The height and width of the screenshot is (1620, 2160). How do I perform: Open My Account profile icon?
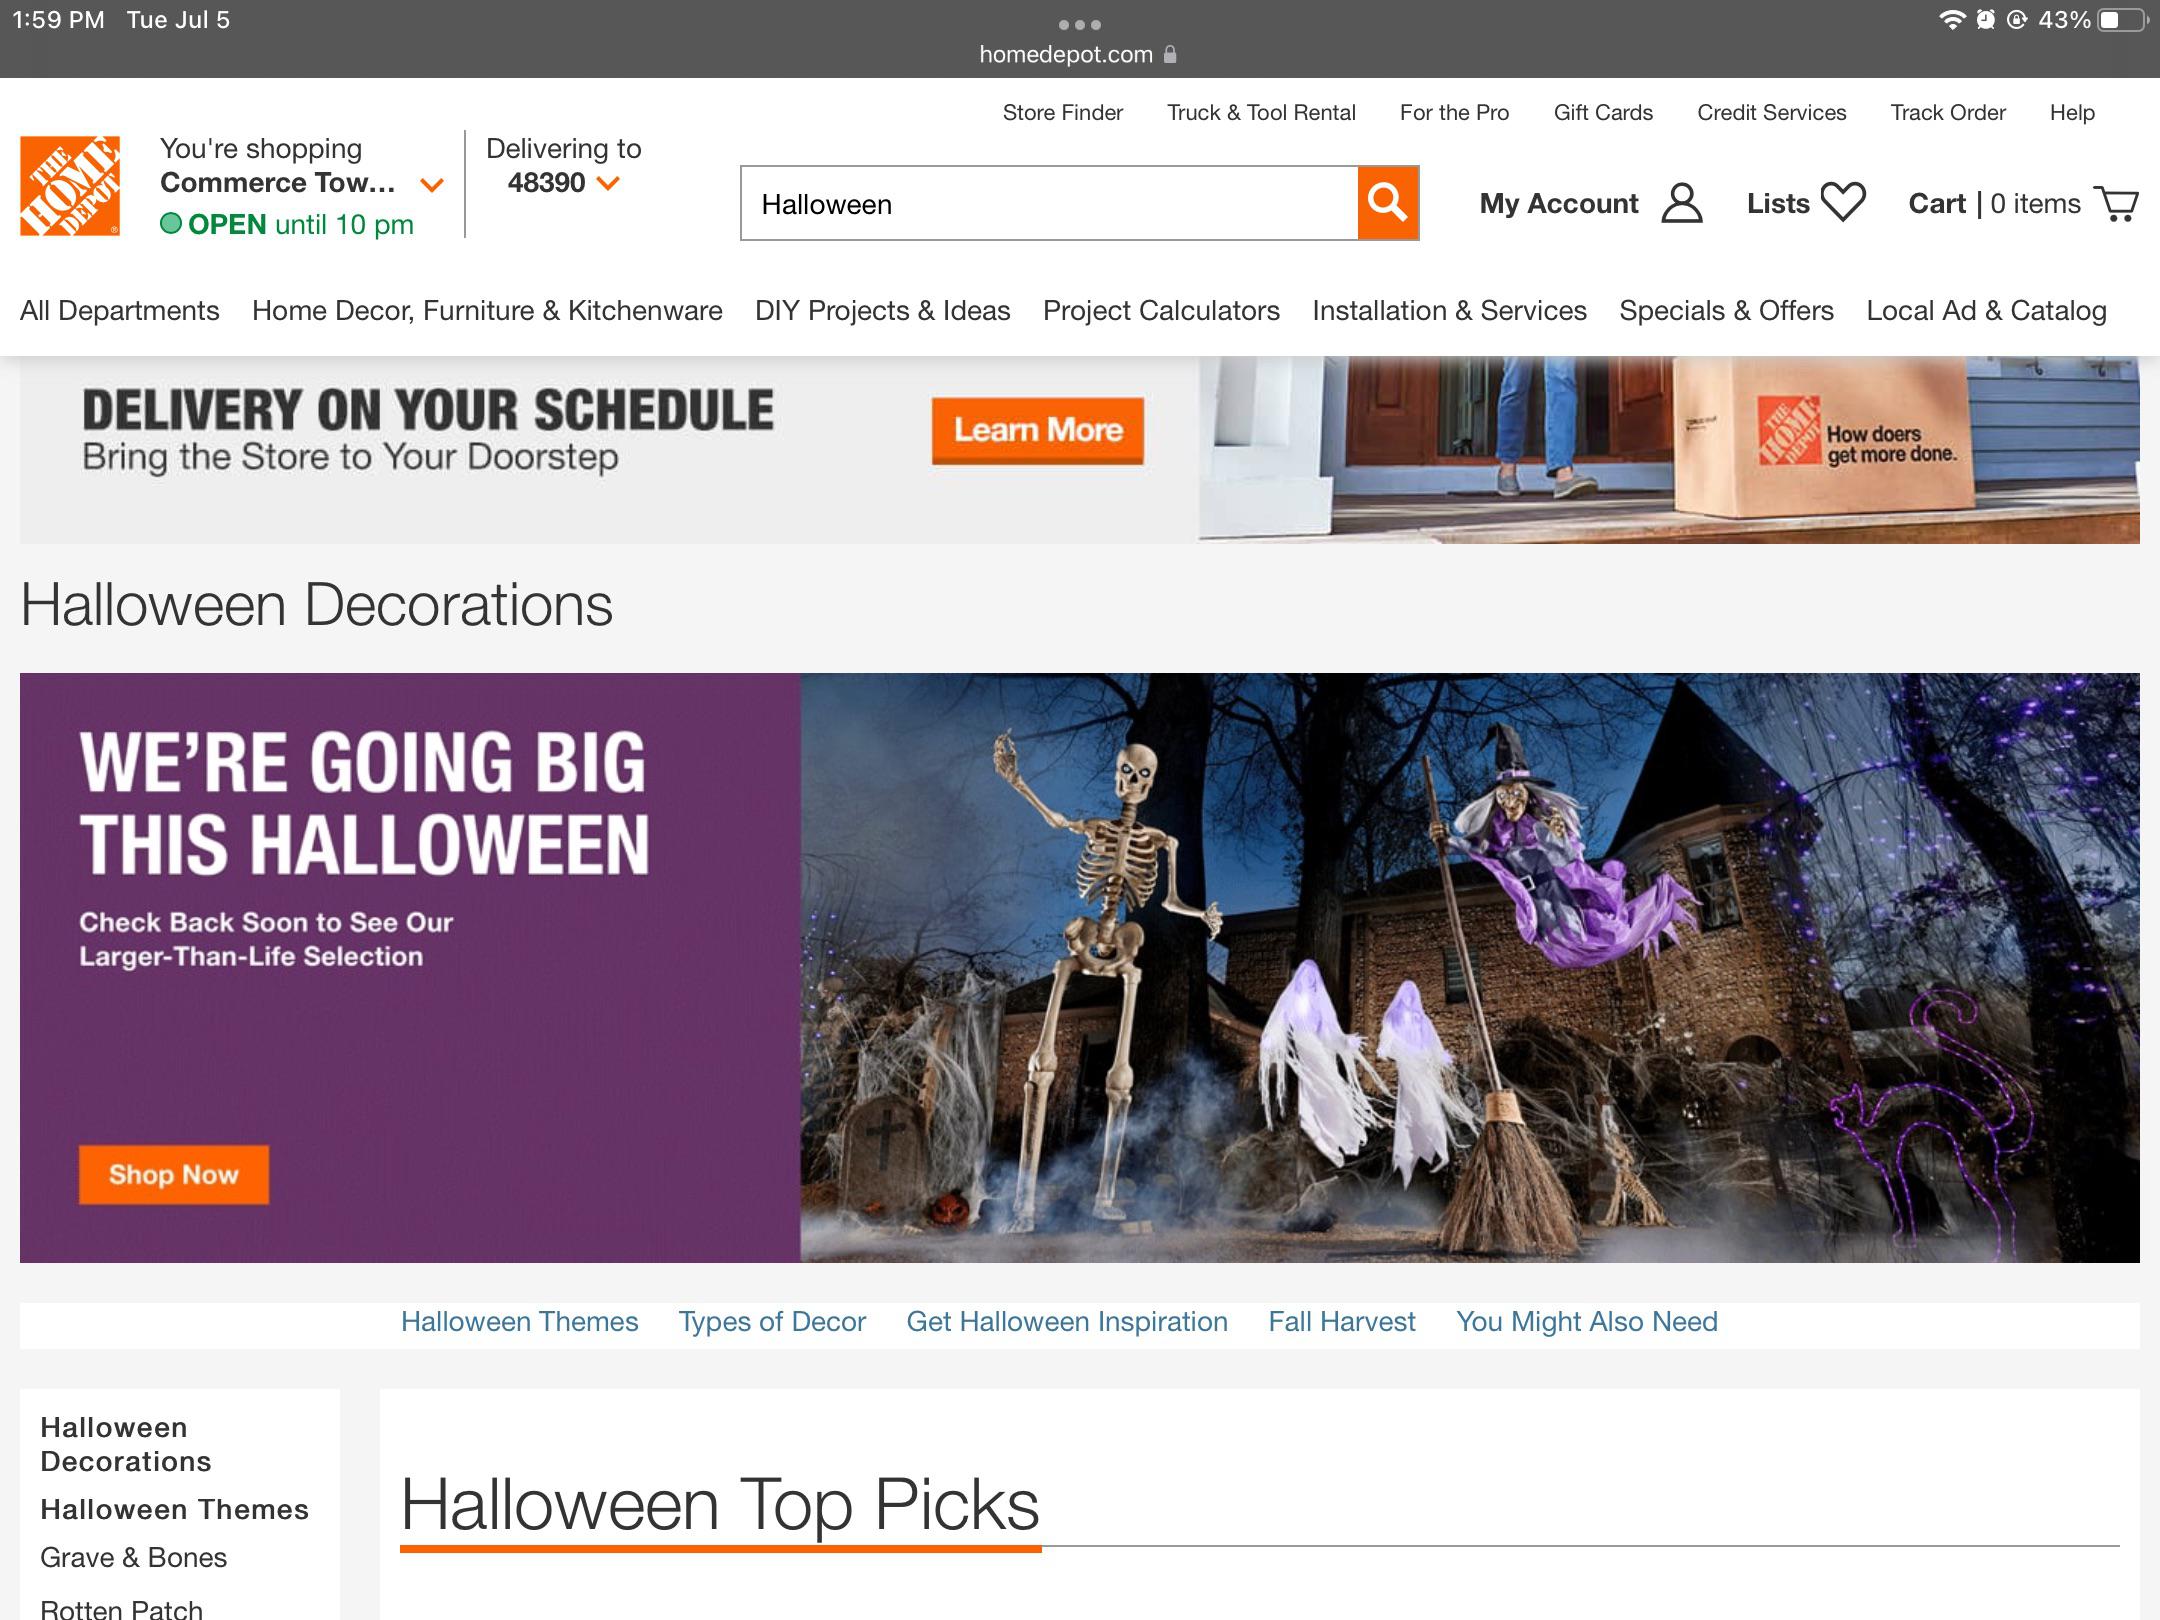coord(1681,203)
